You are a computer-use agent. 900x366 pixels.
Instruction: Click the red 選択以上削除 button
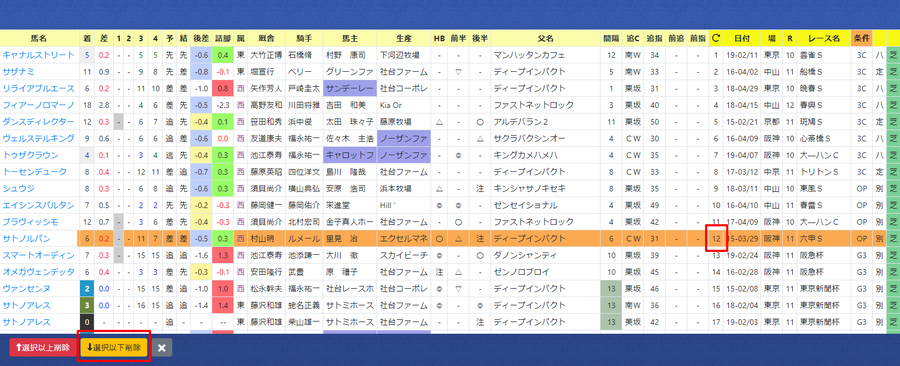click(x=42, y=348)
